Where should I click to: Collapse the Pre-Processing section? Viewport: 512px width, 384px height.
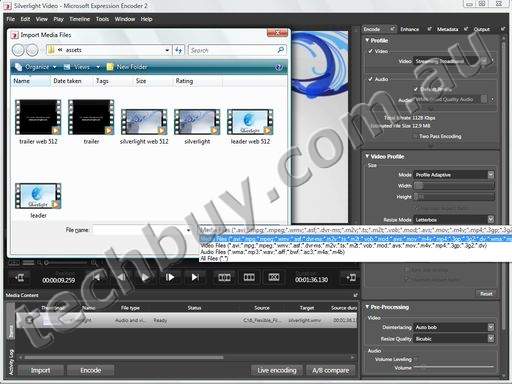(367, 307)
